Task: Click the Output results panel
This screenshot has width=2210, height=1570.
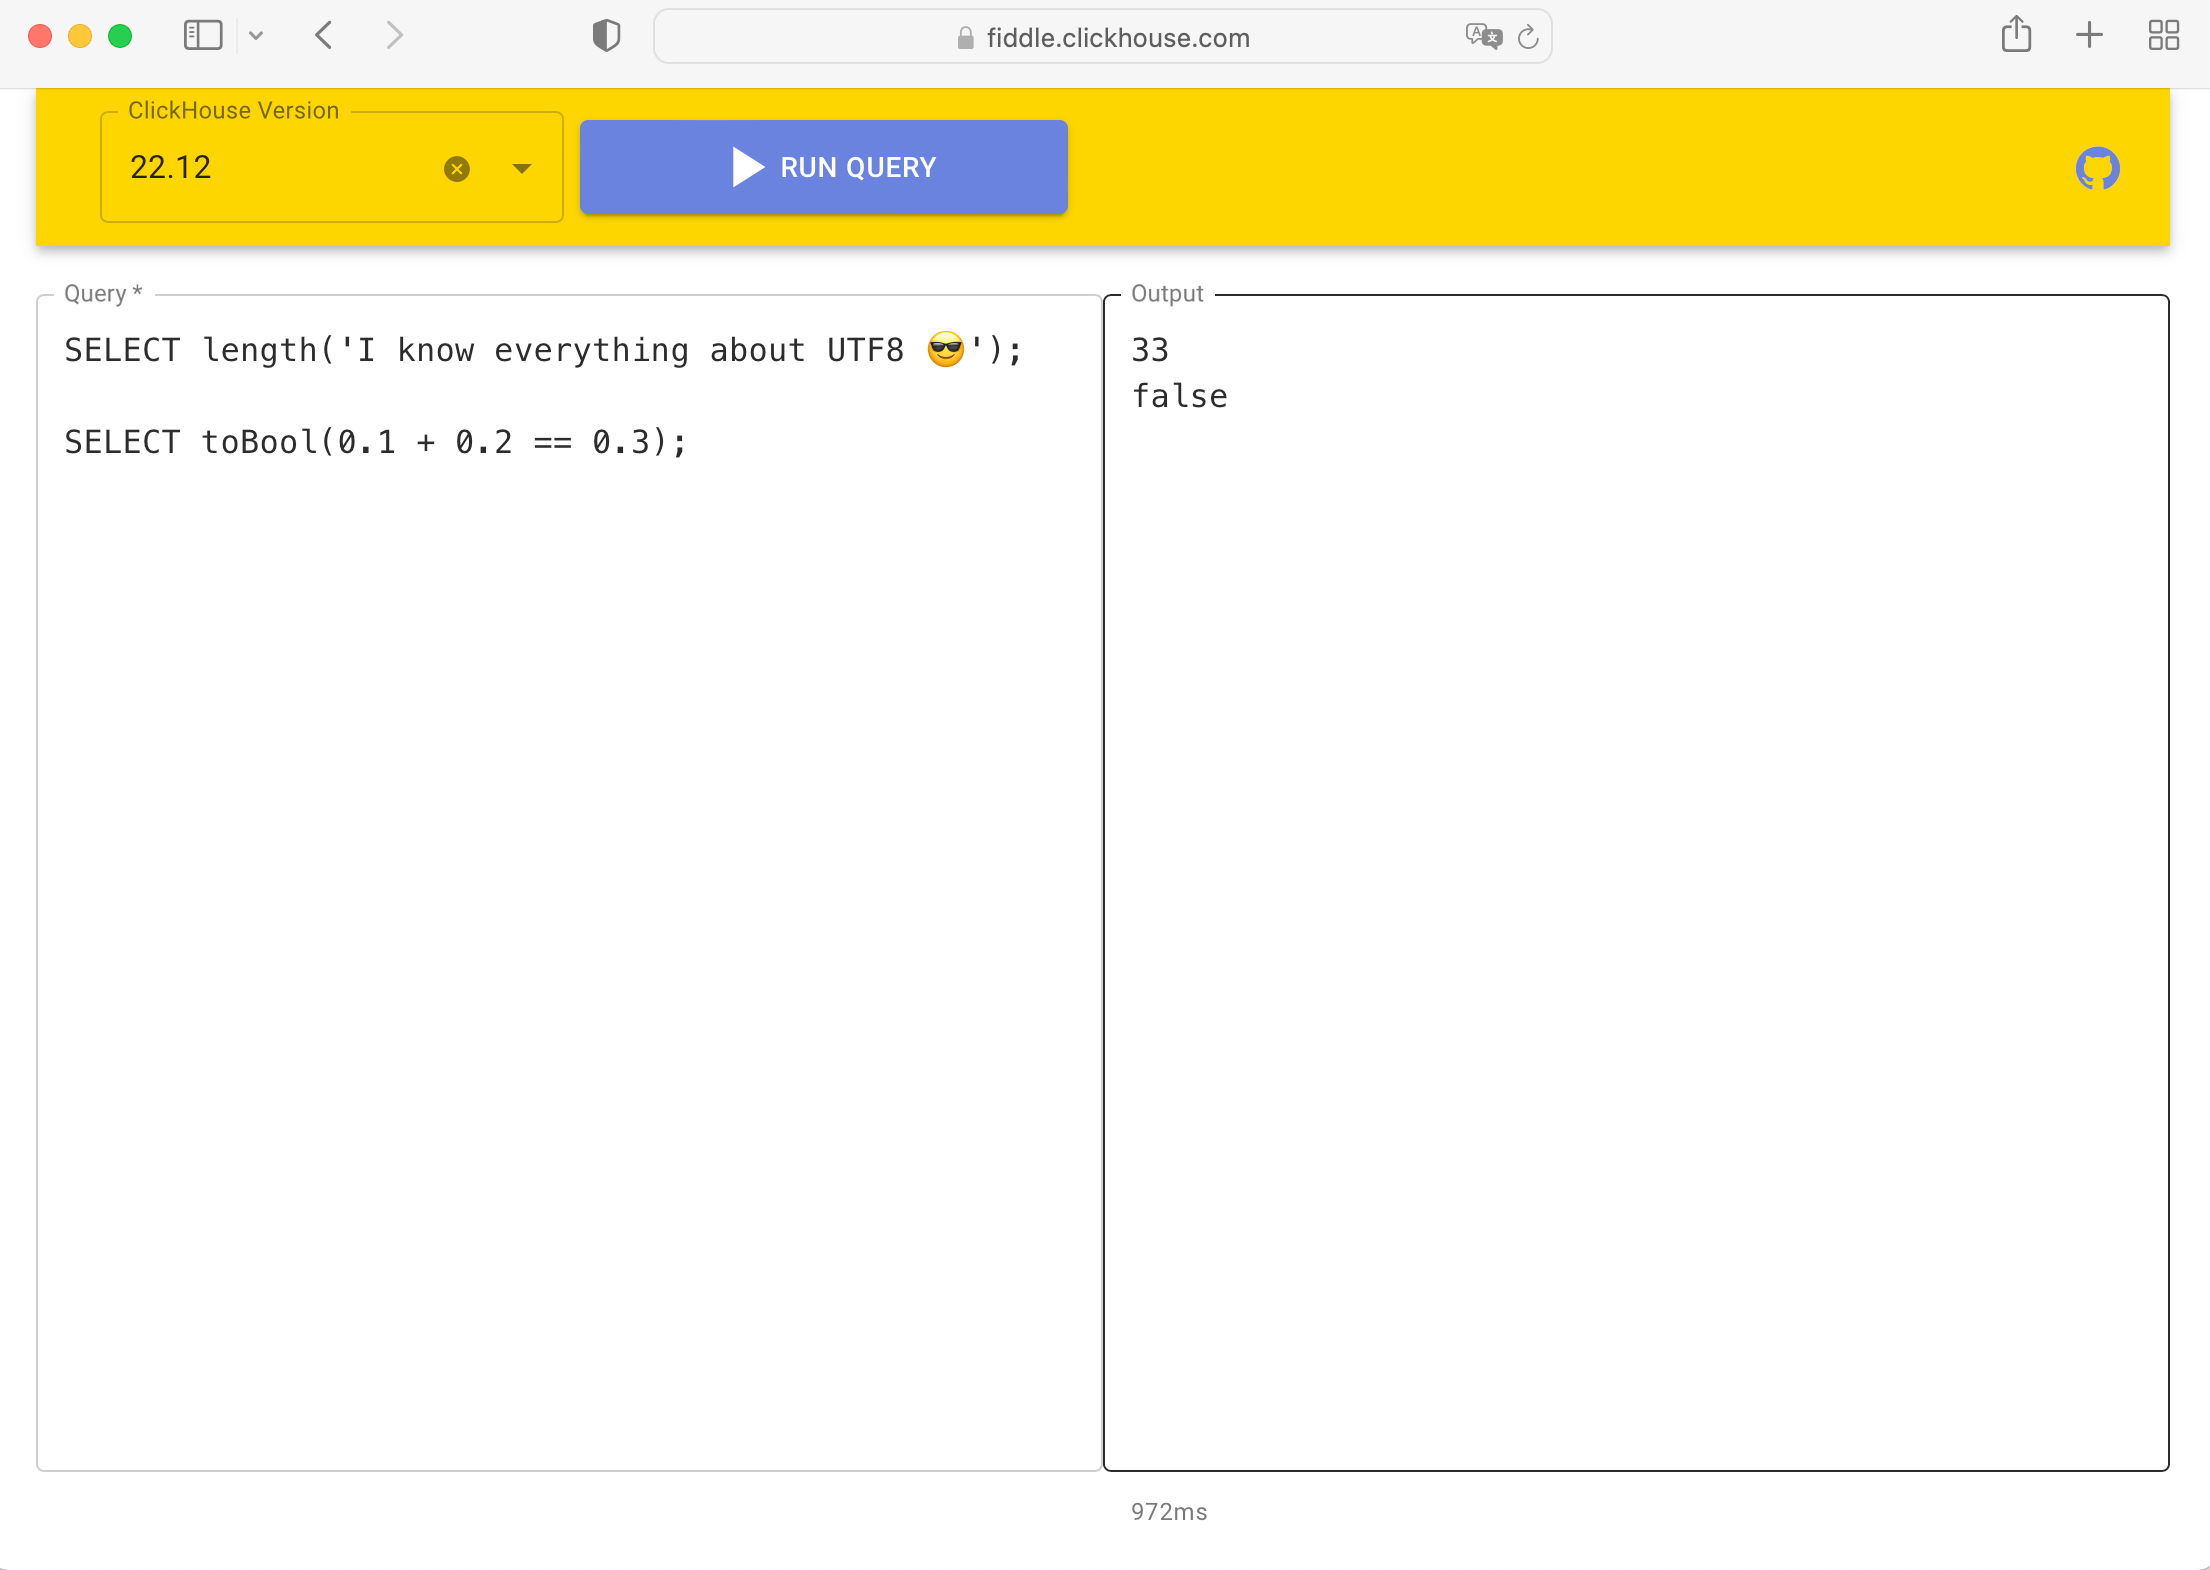Action: click(x=1636, y=883)
